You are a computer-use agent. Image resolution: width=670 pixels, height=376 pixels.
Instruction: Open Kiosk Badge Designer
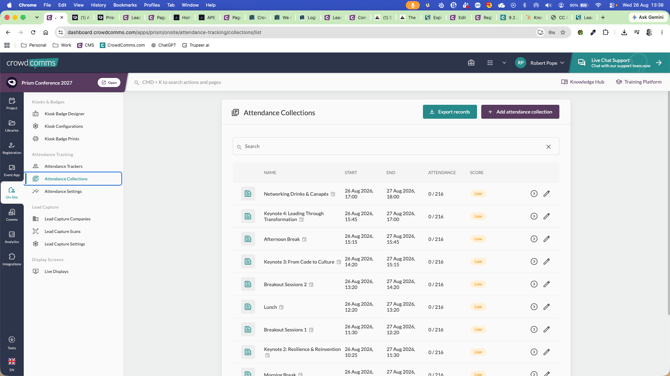(x=64, y=114)
